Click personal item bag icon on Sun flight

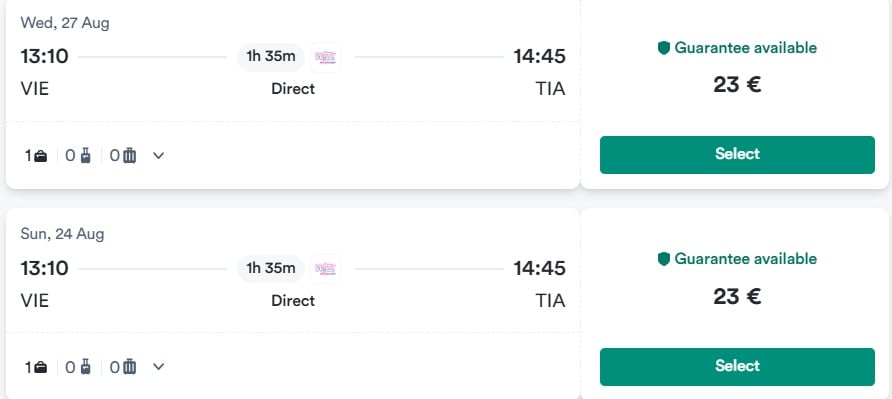pos(41,368)
